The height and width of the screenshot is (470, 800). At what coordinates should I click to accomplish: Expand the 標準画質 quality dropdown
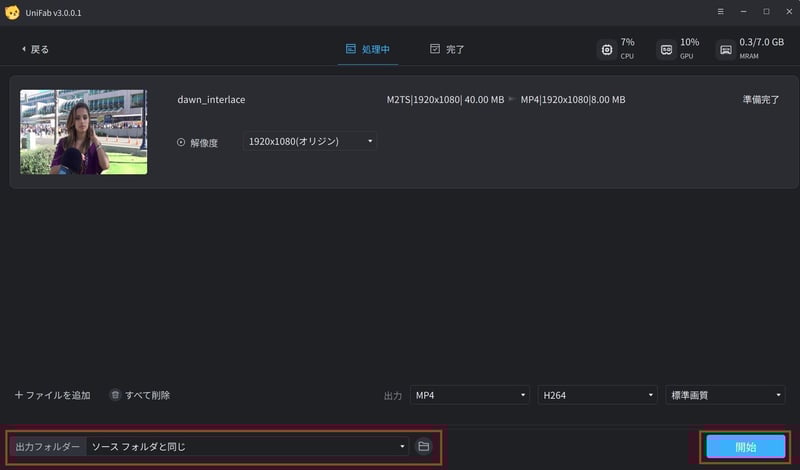point(725,395)
